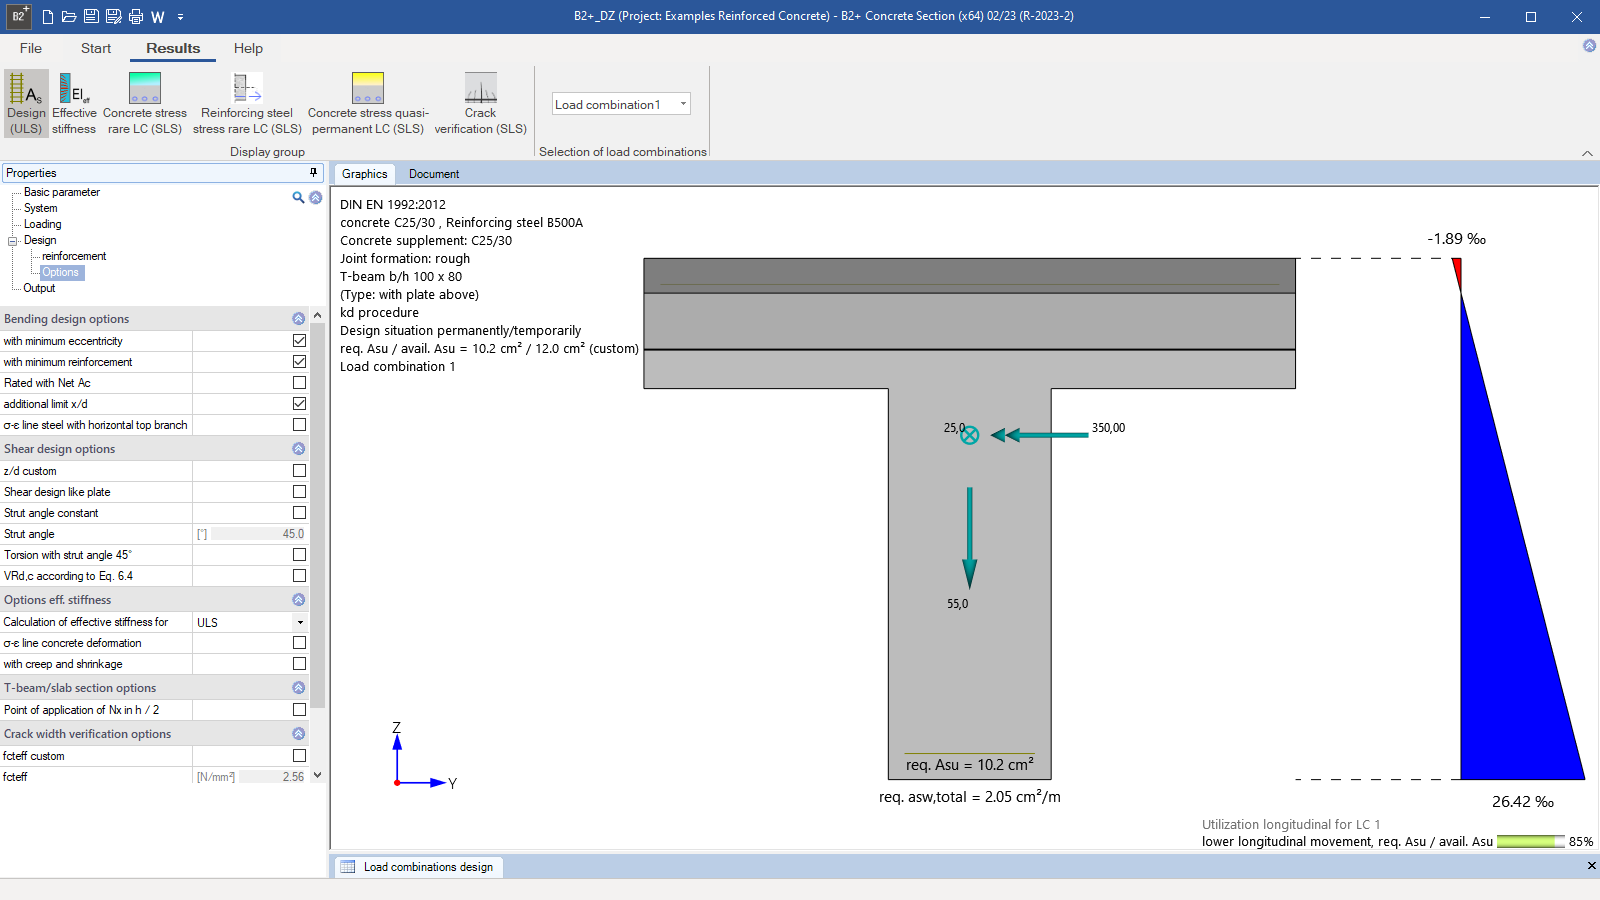Screen dimensions: 1600x900
Task: Open a file using the folder icon
Action: coord(69,17)
